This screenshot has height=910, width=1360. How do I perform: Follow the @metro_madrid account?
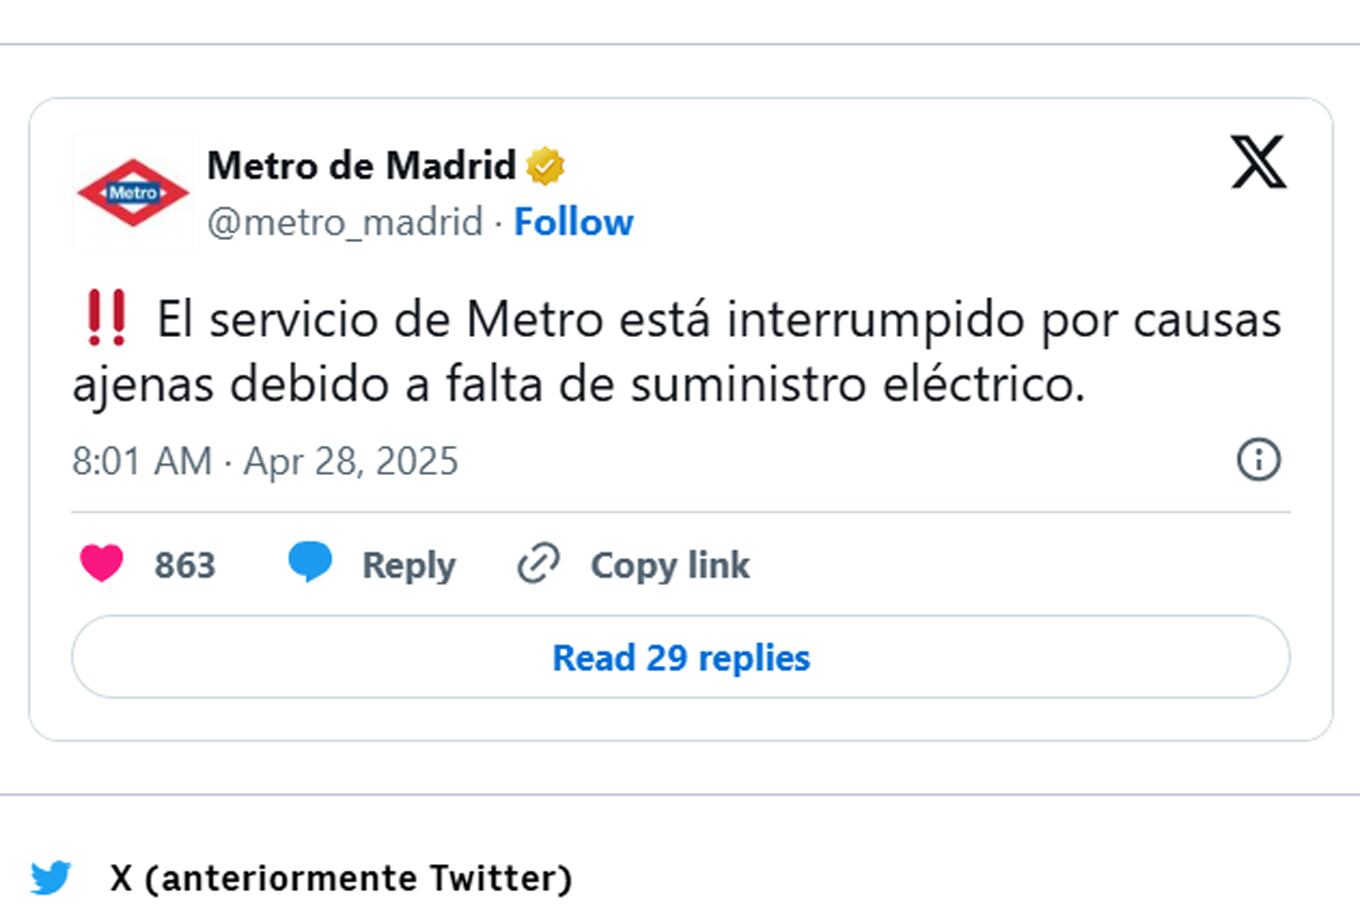pyautogui.click(x=573, y=221)
